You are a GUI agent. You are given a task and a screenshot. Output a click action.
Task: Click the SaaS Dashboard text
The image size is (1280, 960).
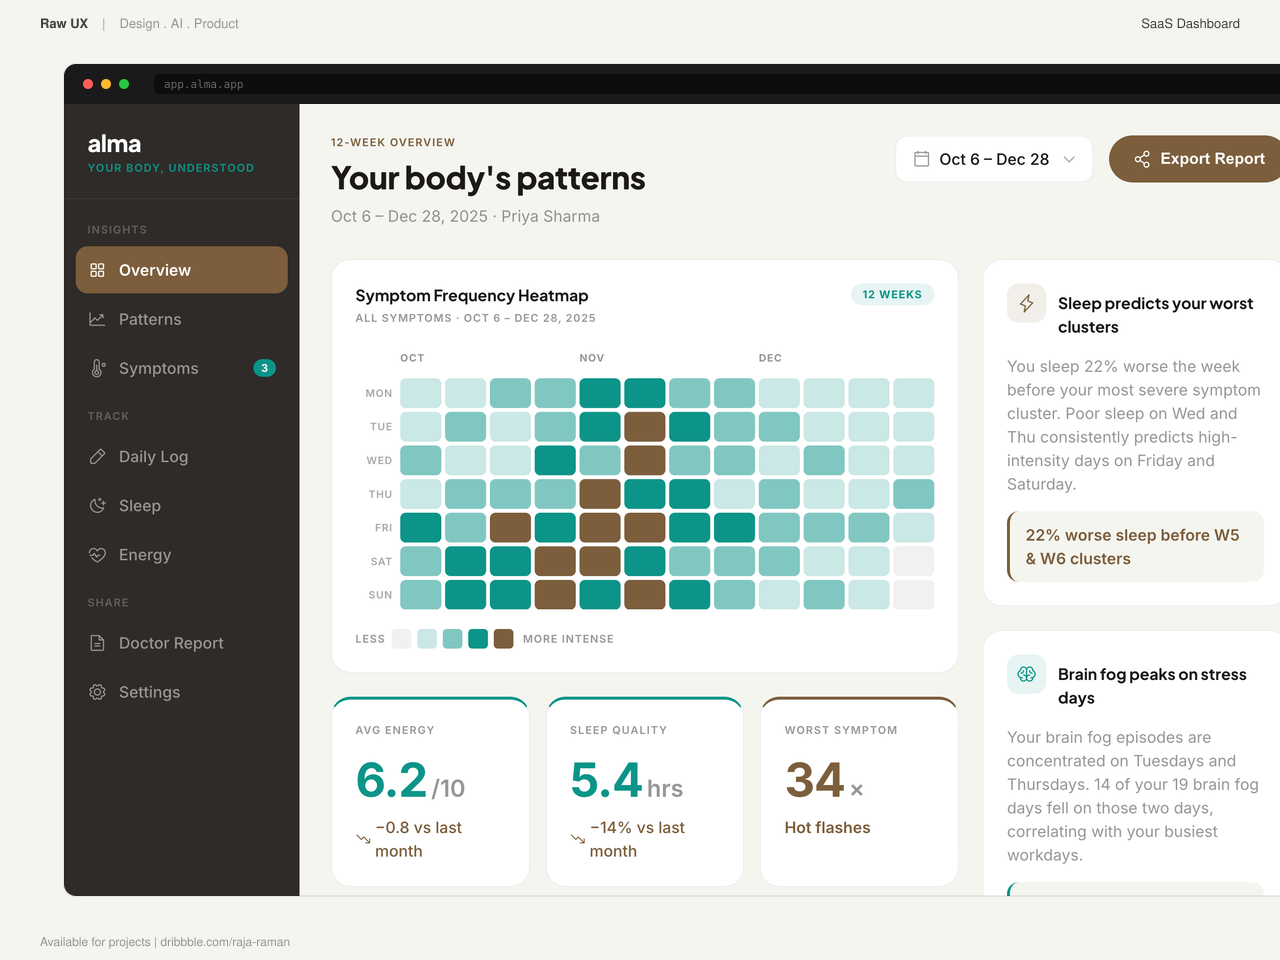[x=1190, y=24]
